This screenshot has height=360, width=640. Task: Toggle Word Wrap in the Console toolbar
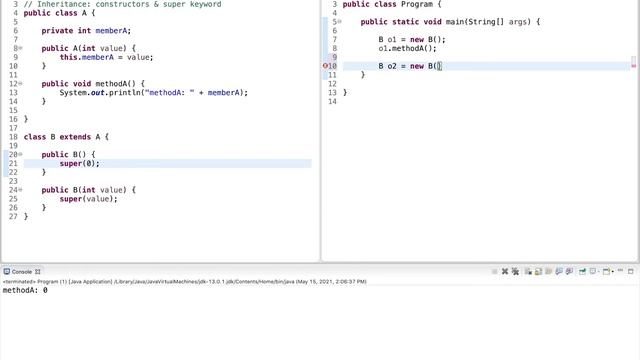[x=549, y=271]
